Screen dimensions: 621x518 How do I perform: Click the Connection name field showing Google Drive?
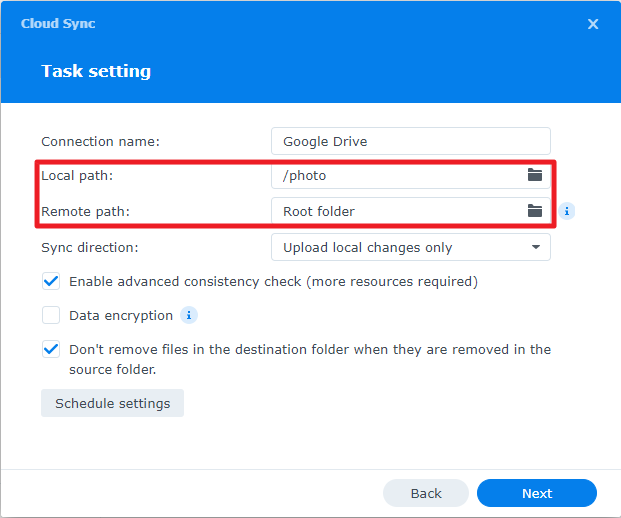[410, 141]
